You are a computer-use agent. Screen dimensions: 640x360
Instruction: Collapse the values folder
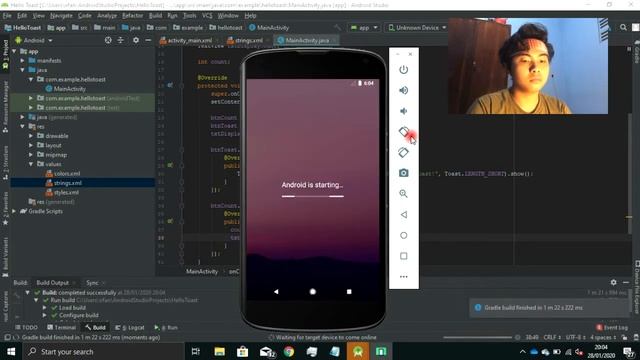pos(31,164)
